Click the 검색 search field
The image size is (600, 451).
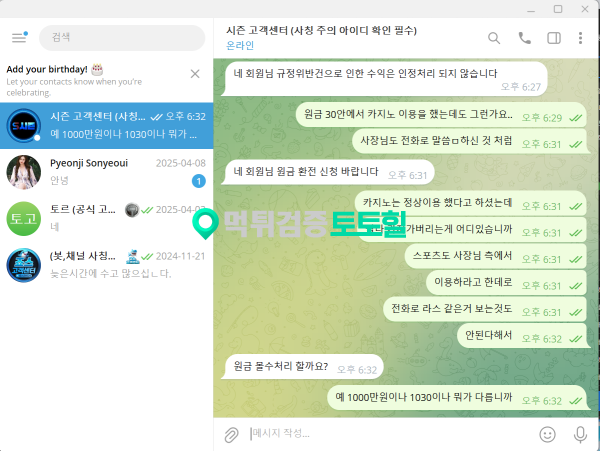click(122, 38)
